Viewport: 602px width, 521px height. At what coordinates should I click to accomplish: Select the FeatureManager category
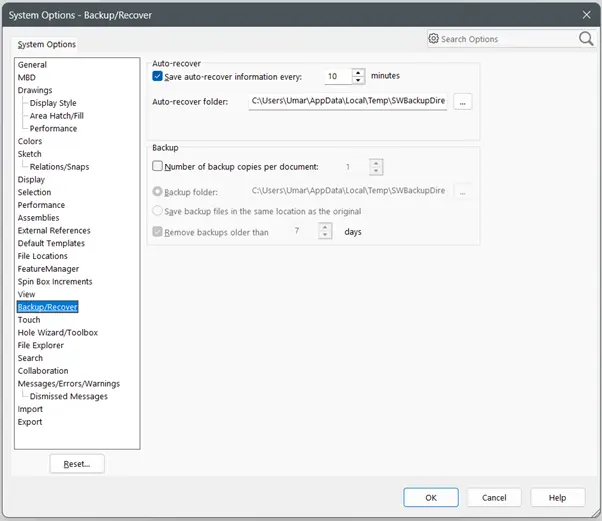(x=48, y=269)
